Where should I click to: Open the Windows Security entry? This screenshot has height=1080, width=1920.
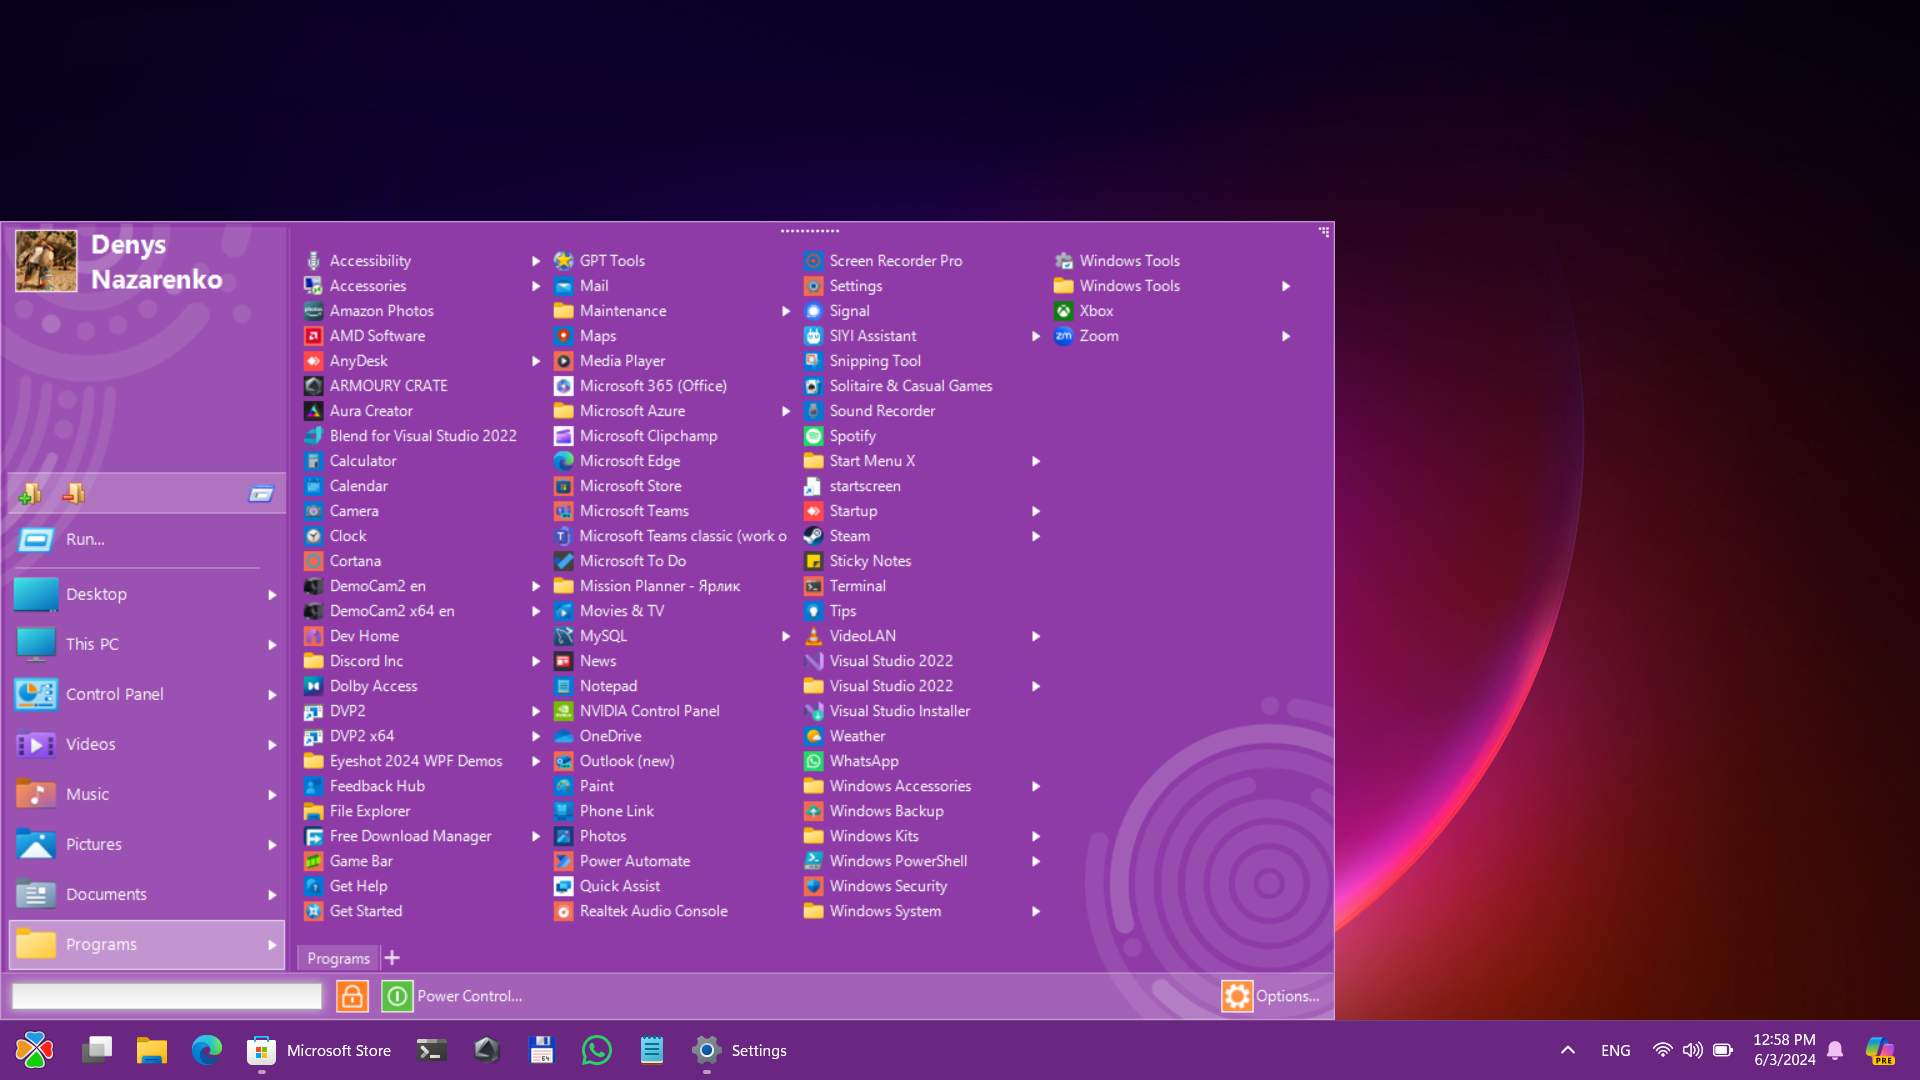click(x=876, y=886)
